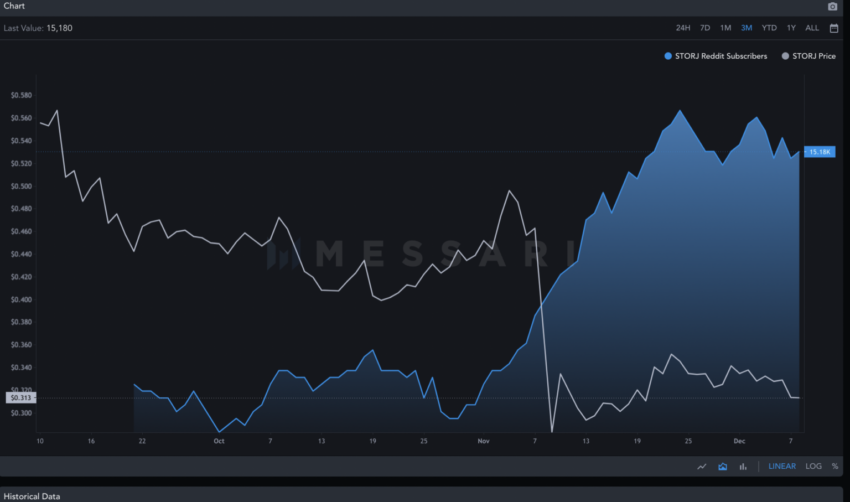
Task: Click the $0.313 price axis label
Action: tap(21, 398)
